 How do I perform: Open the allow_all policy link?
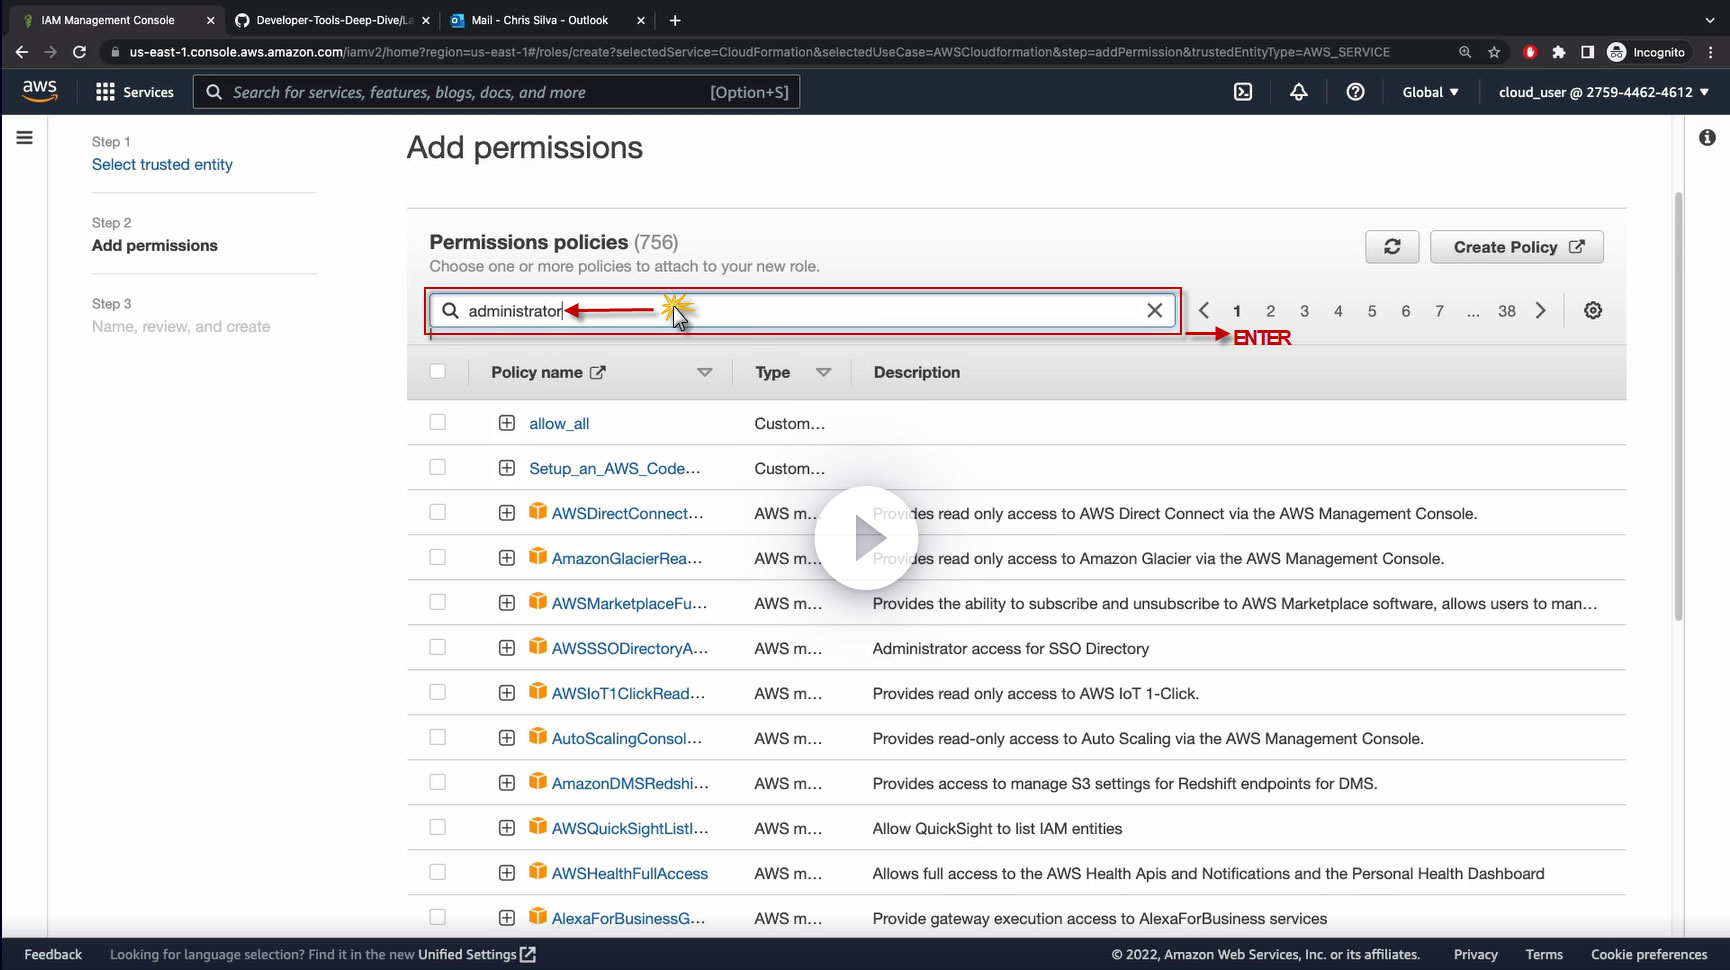(x=559, y=423)
